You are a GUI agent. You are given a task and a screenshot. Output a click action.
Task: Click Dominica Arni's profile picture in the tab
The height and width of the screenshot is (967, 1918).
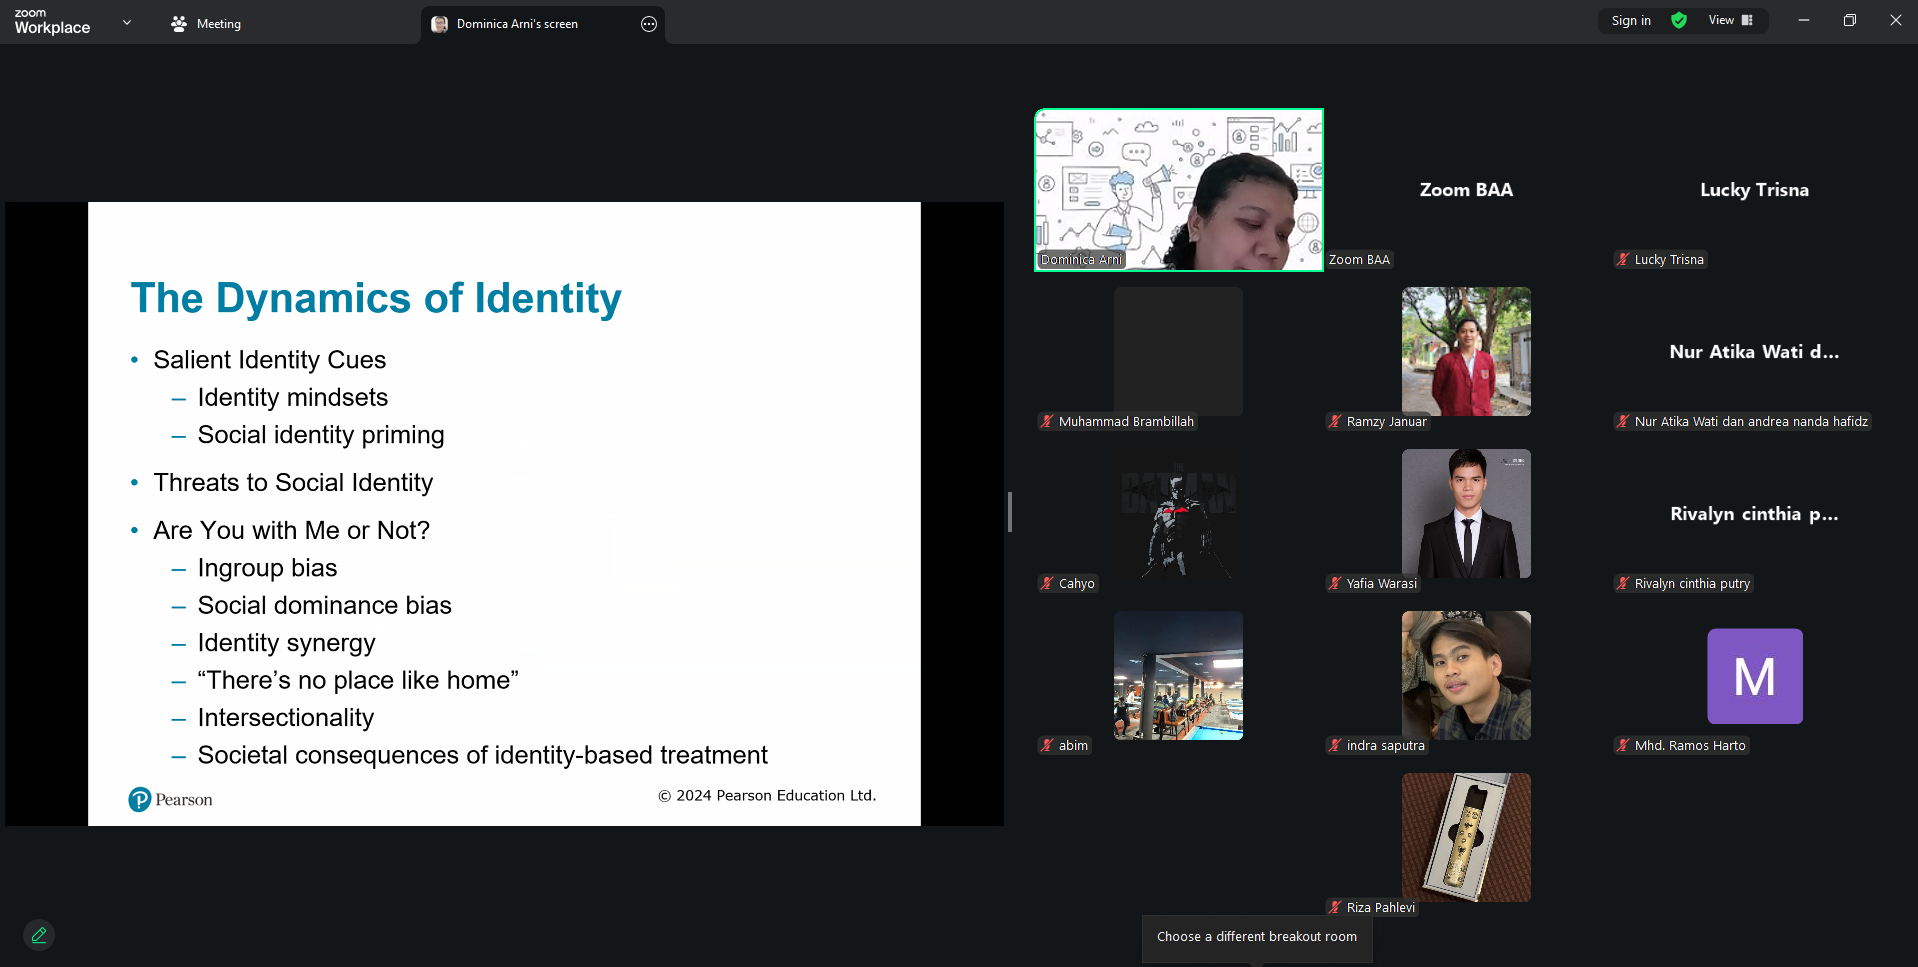(x=439, y=24)
